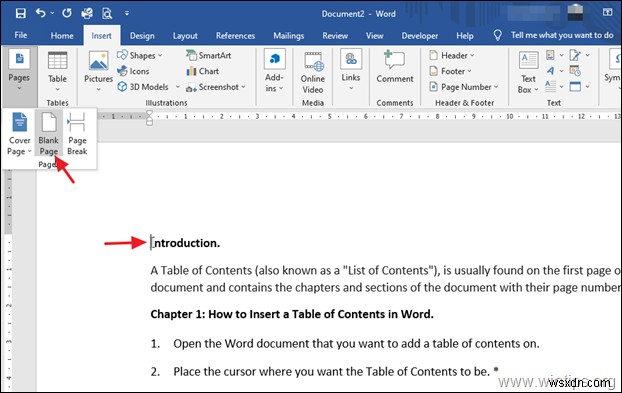Image resolution: width=622 pixels, height=393 pixels.
Task: Open the Page Number options
Action: (x=464, y=87)
